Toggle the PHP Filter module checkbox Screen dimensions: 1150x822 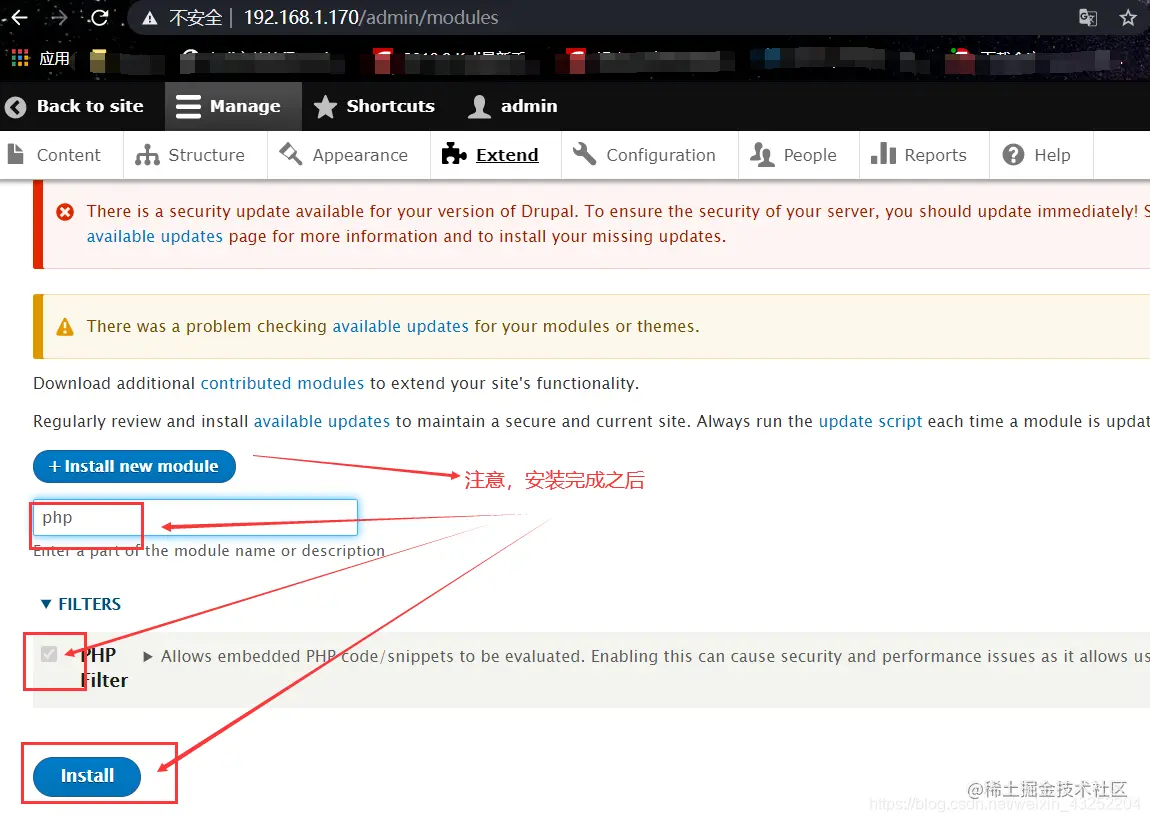tap(49, 654)
